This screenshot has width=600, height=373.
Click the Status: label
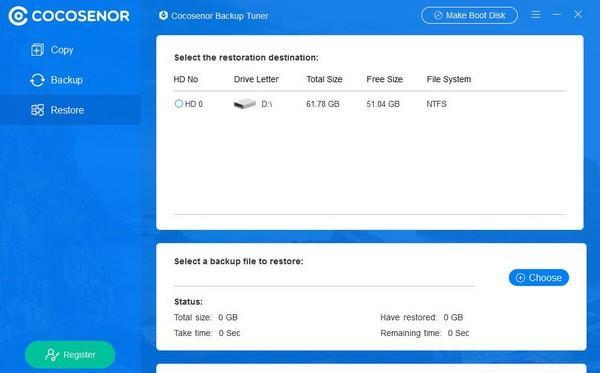pyautogui.click(x=188, y=301)
